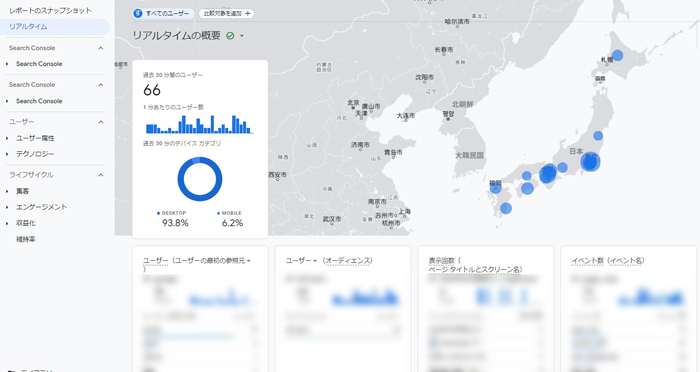This screenshot has height=372, width=700.
Task: Collapse the ライフサイクル section chevron
Action: tap(101, 175)
